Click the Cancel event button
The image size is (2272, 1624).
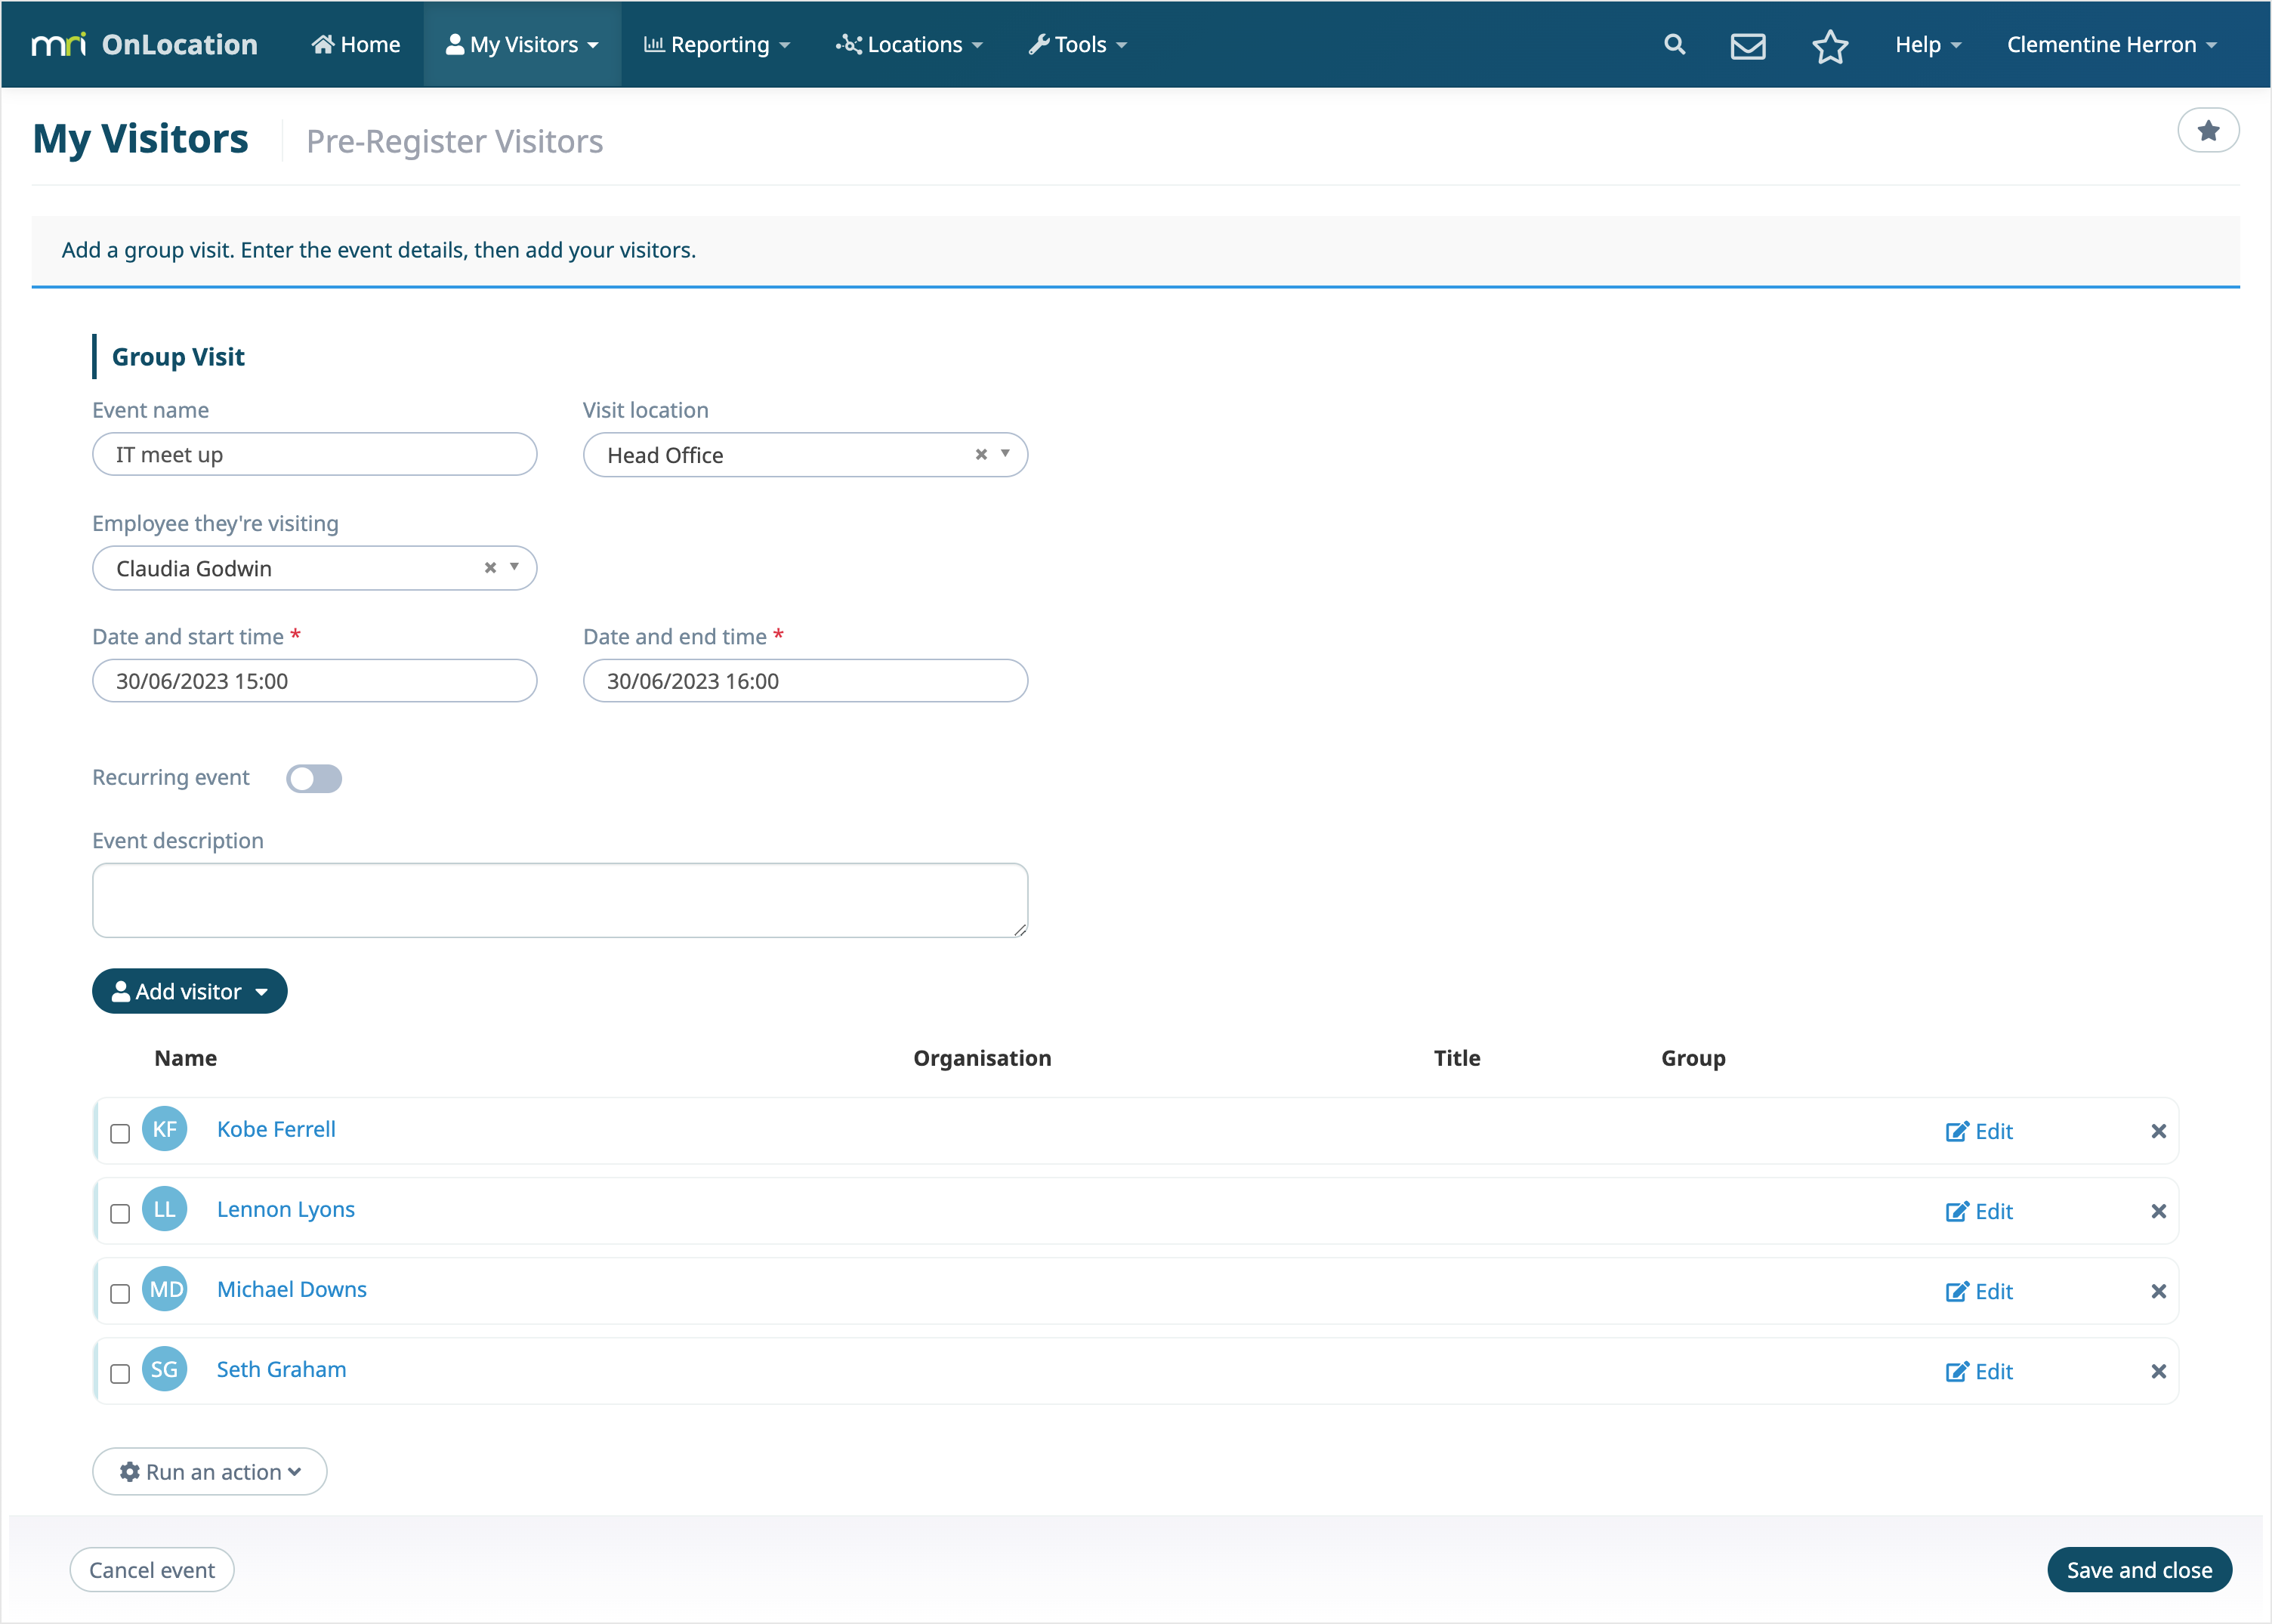pos(152,1569)
